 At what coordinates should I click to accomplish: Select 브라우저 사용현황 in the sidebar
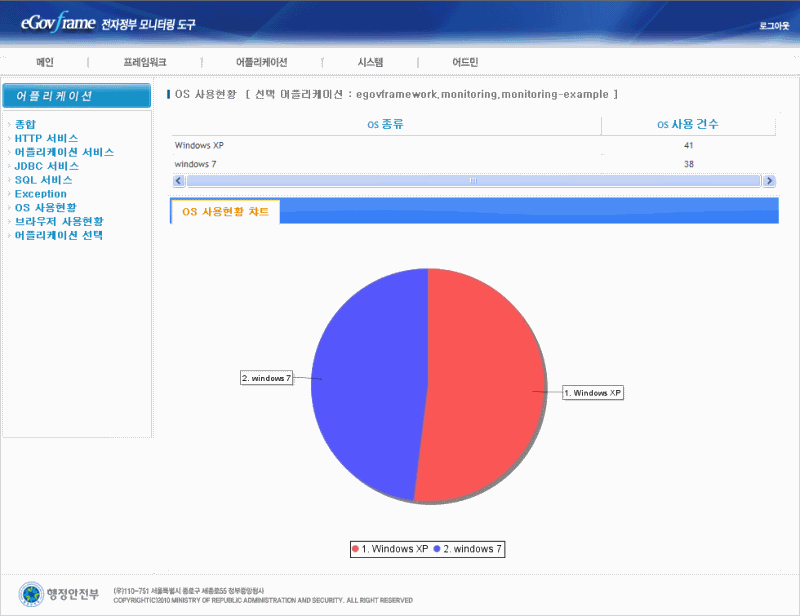coord(58,221)
